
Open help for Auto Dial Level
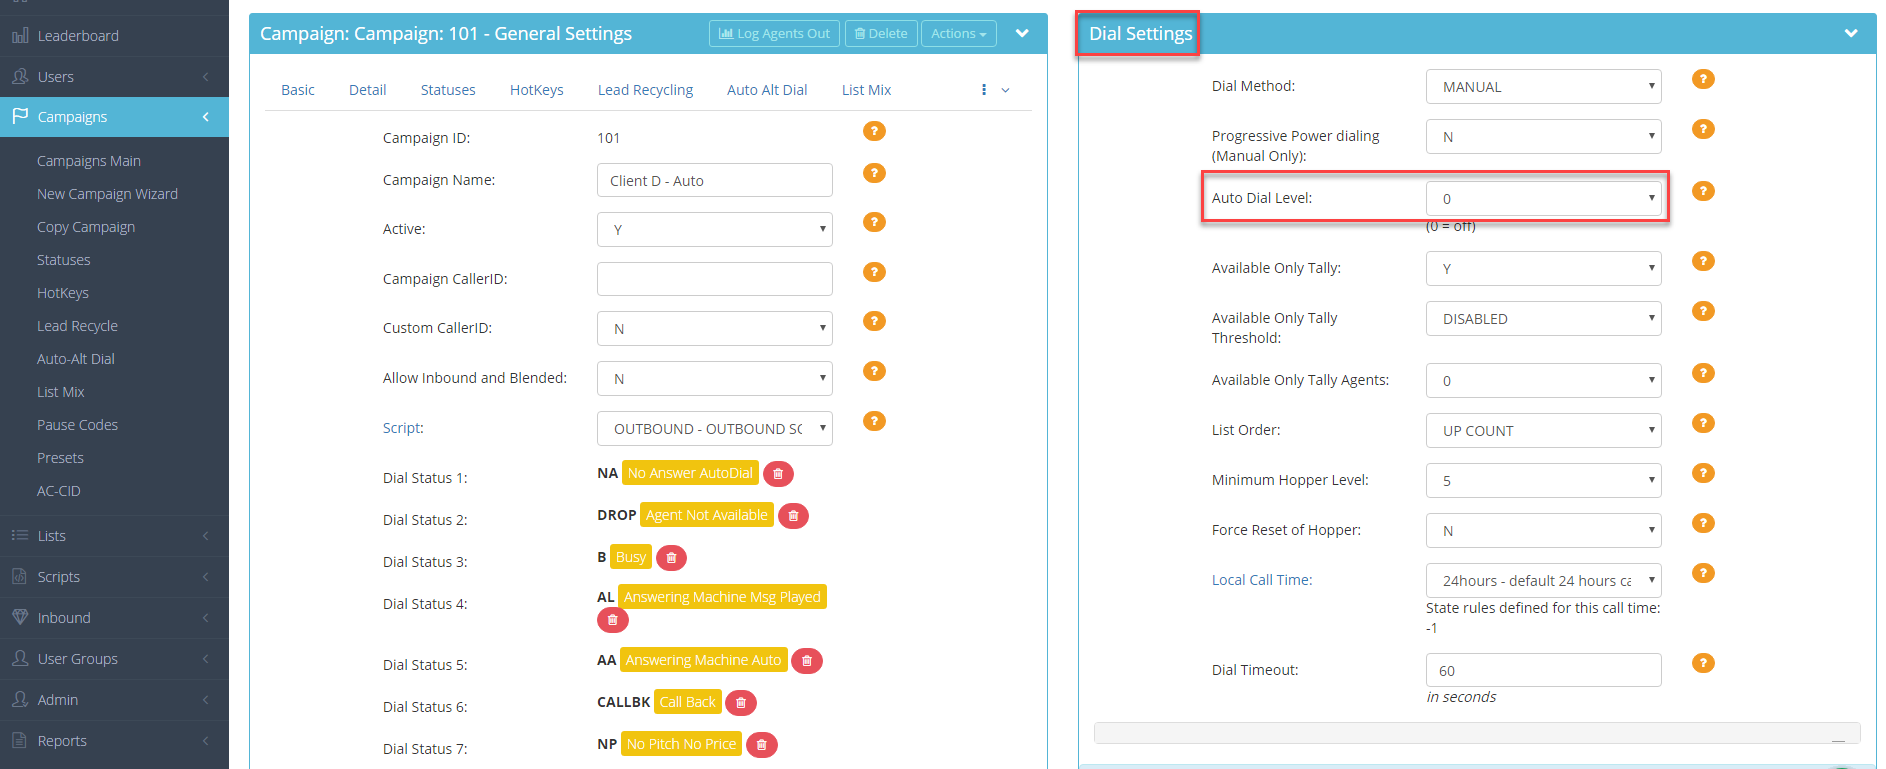click(1703, 191)
